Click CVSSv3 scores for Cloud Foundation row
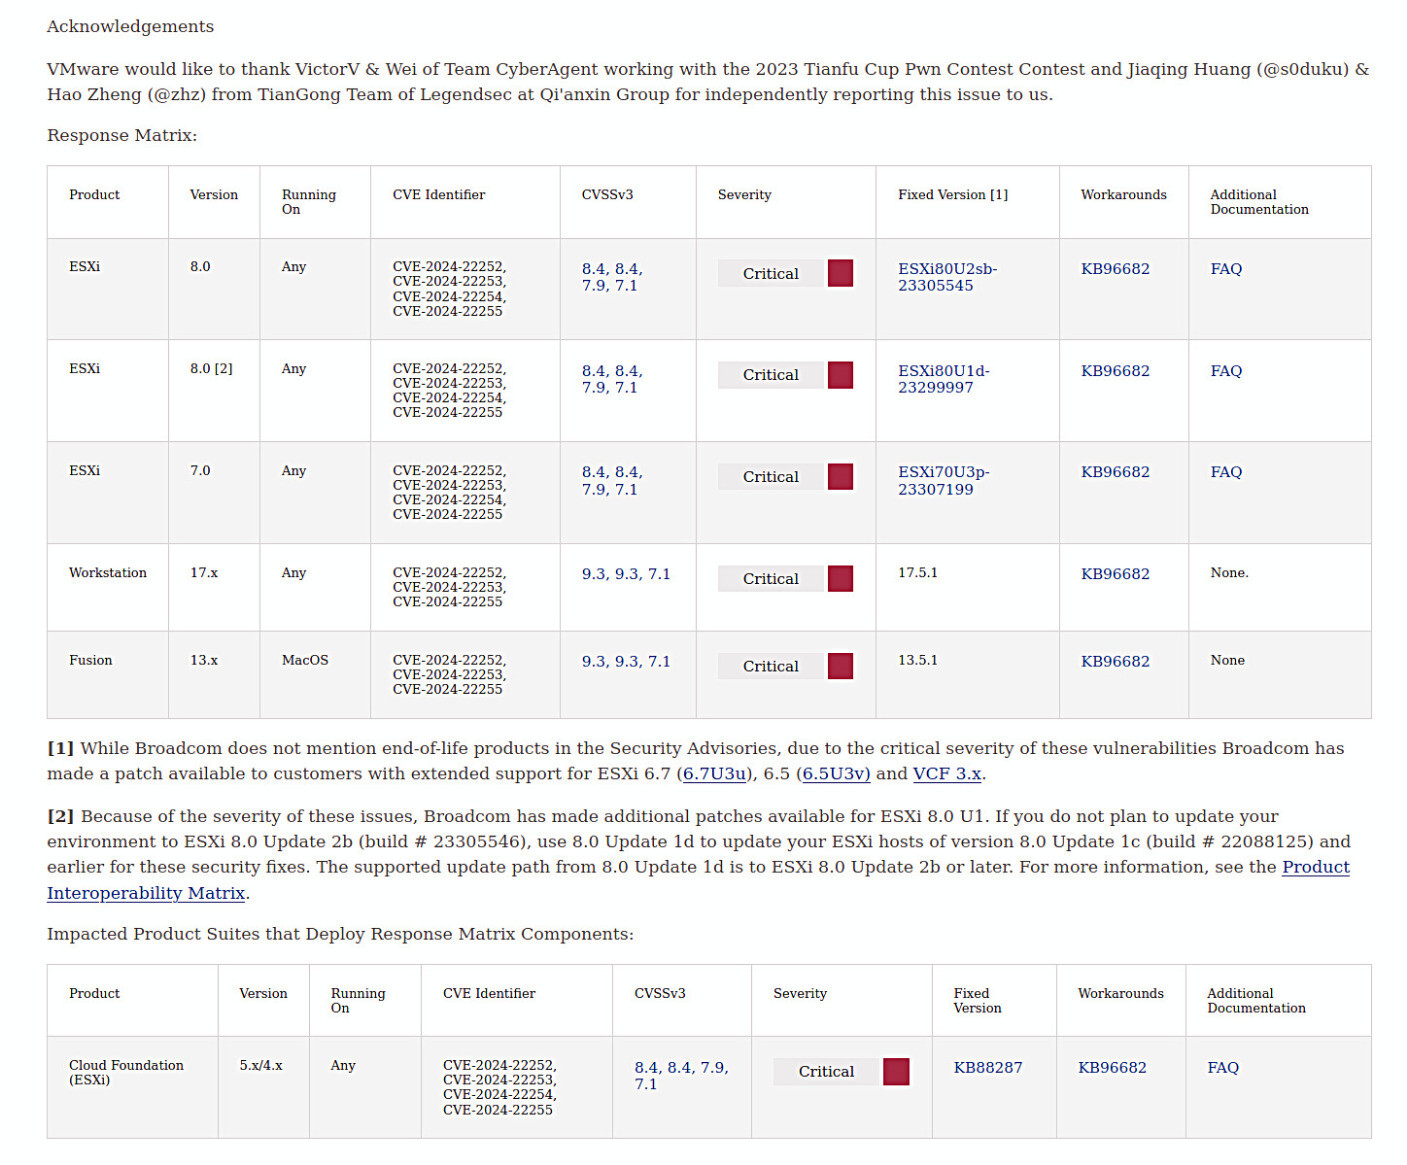Image resolution: width=1407 pixels, height=1165 pixels. (x=681, y=1076)
